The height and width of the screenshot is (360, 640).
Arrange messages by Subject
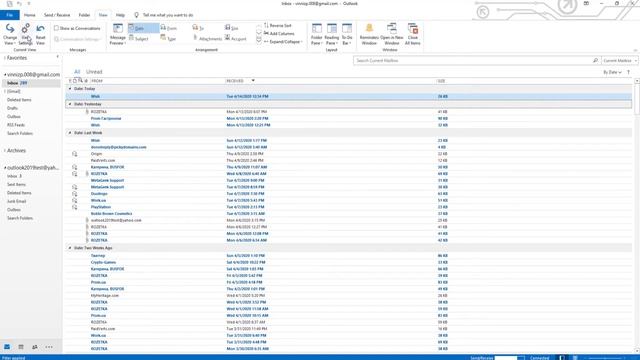pos(139,38)
